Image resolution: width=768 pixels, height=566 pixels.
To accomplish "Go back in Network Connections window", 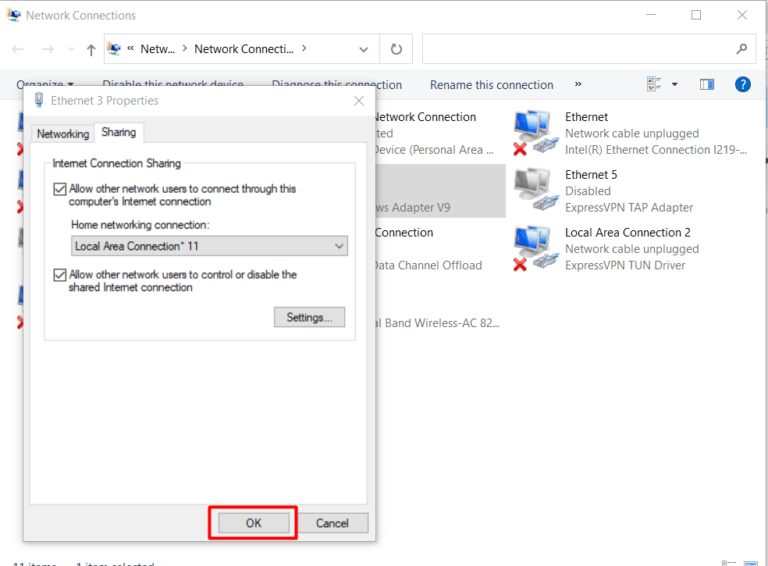I will (x=18, y=49).
